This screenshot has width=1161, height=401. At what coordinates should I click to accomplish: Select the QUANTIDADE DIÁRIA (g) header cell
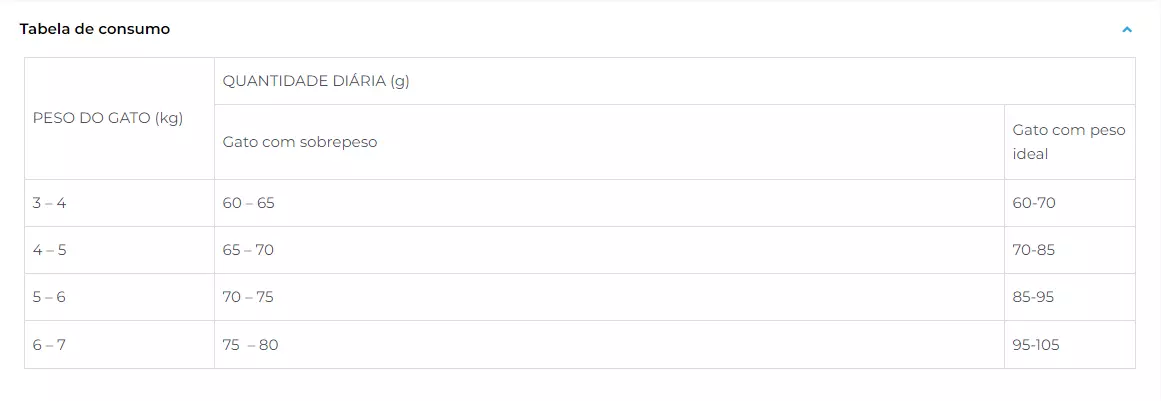pos(675,81)
